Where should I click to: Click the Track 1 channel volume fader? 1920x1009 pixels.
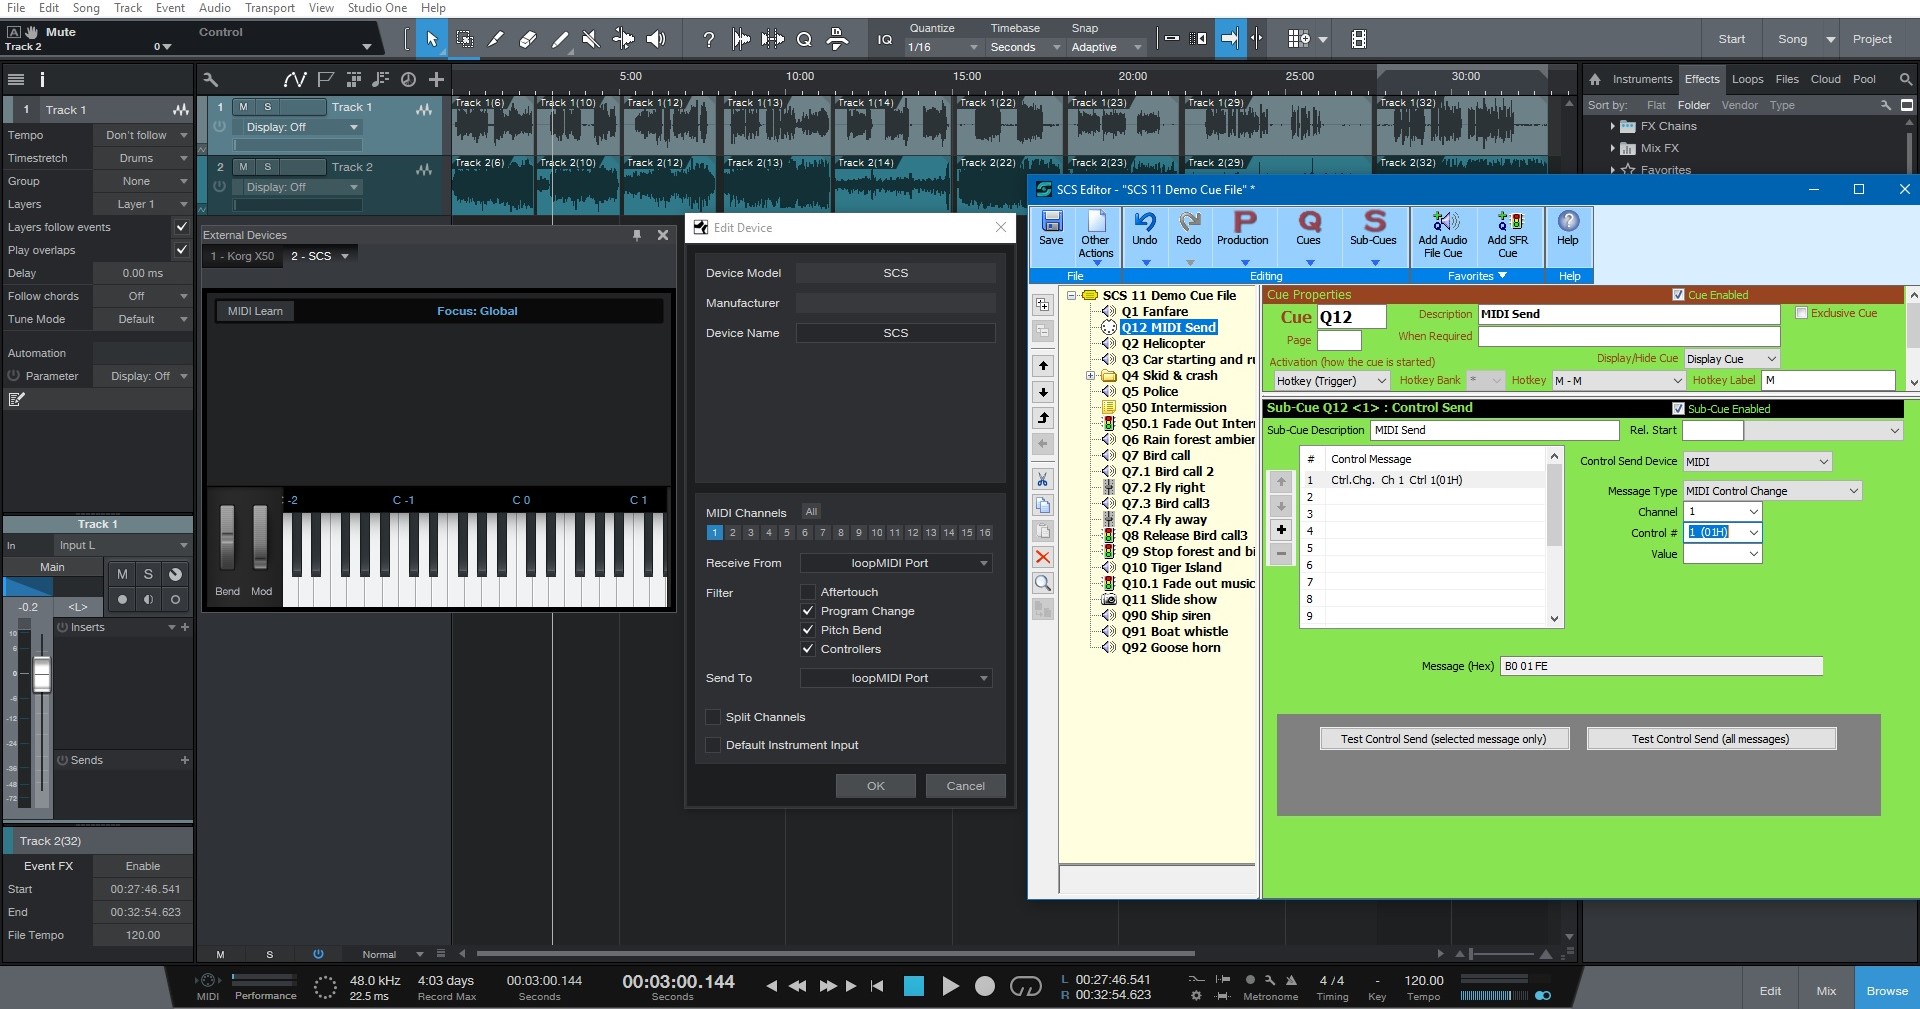pos(42,675)
